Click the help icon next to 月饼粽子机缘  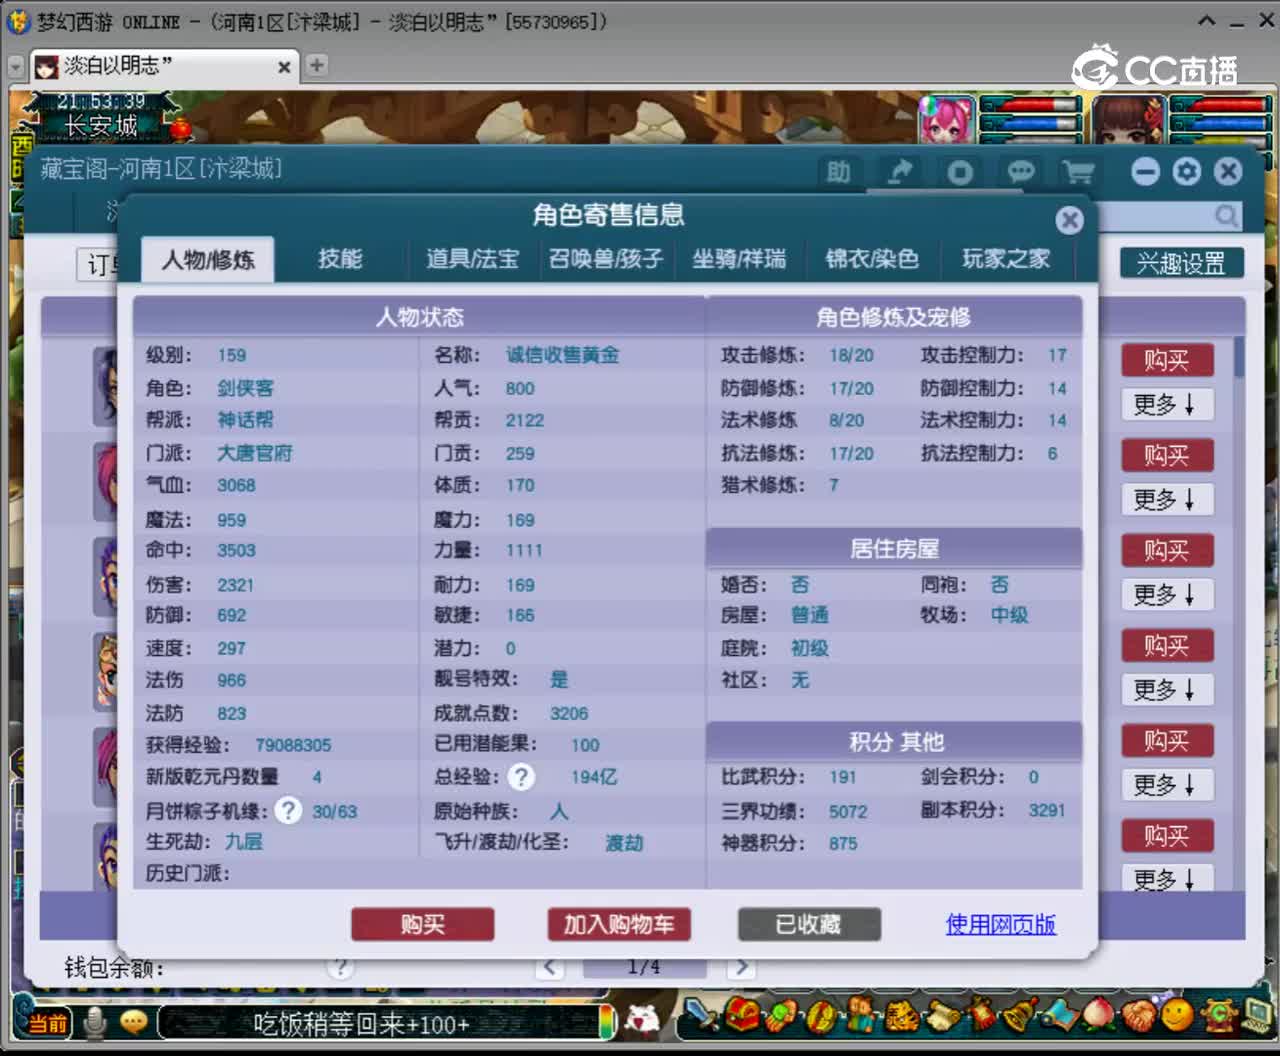point(288,810)
